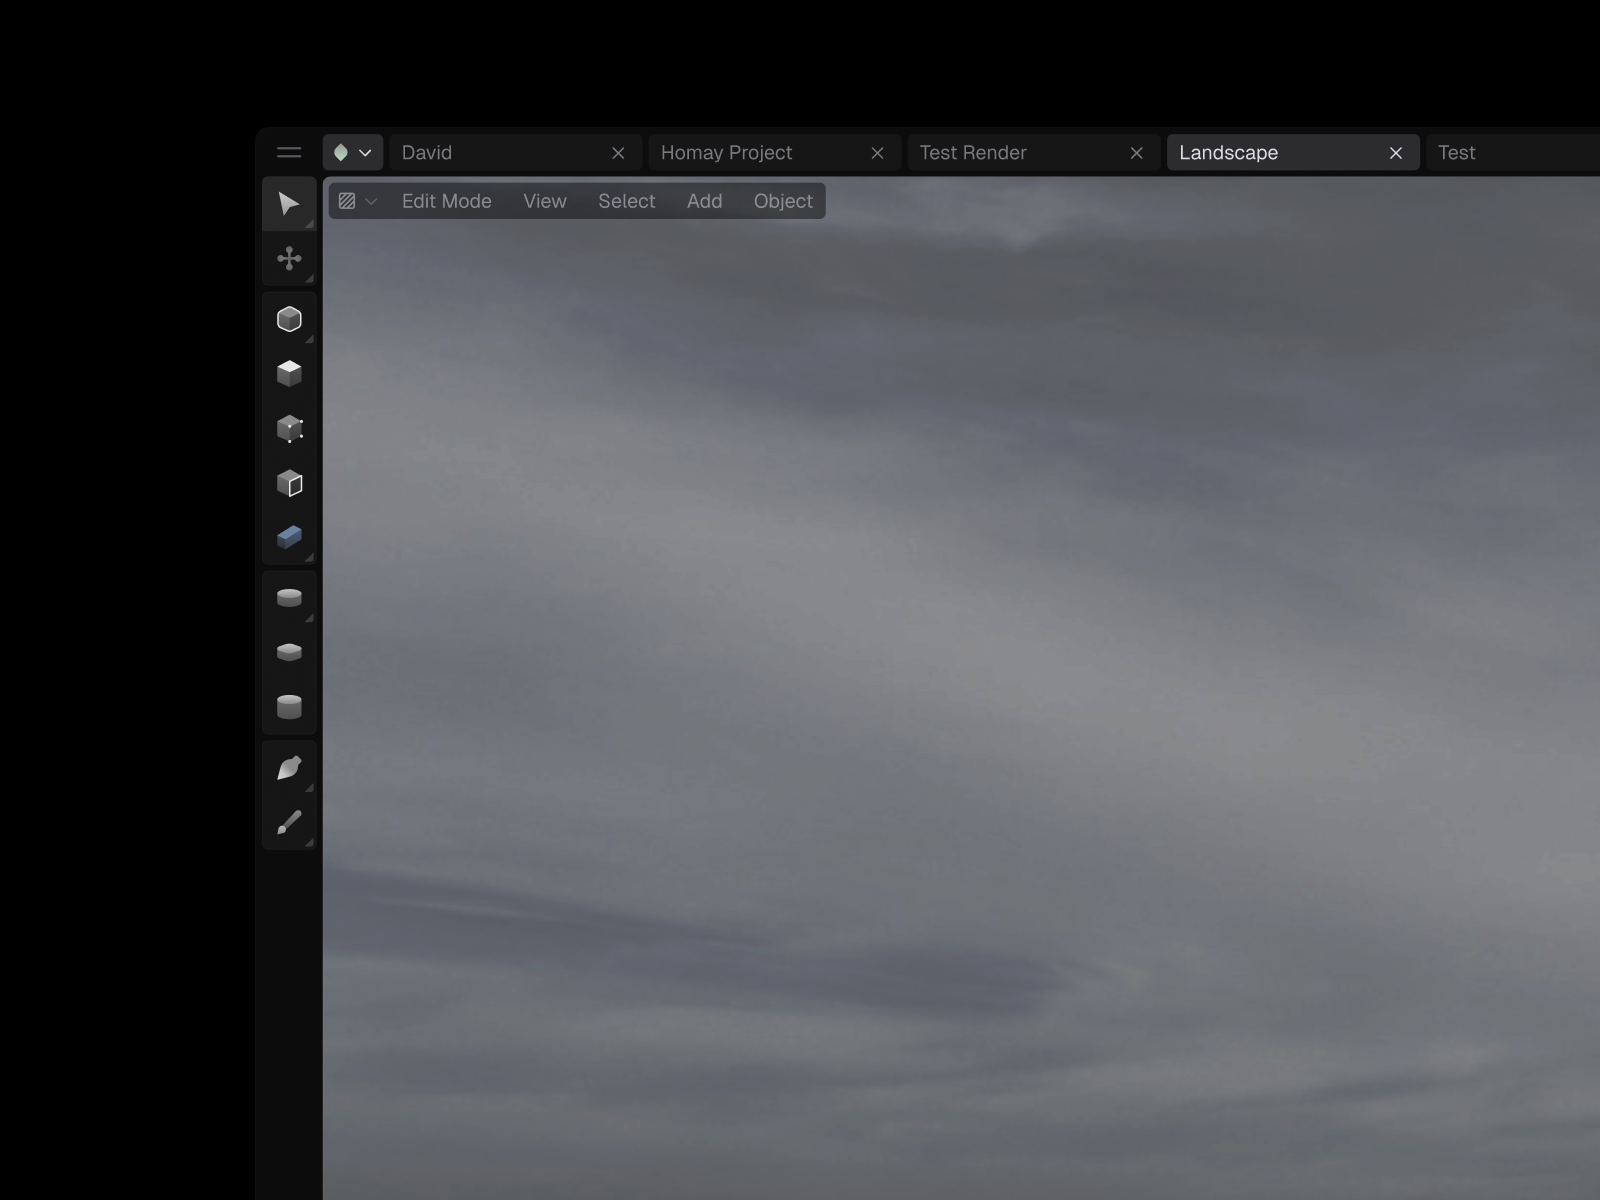Viewport: 1600px width, 1200px height.
Task: Open the shading pattern dropdown in viewport header
Action: (x=356, y=201)
